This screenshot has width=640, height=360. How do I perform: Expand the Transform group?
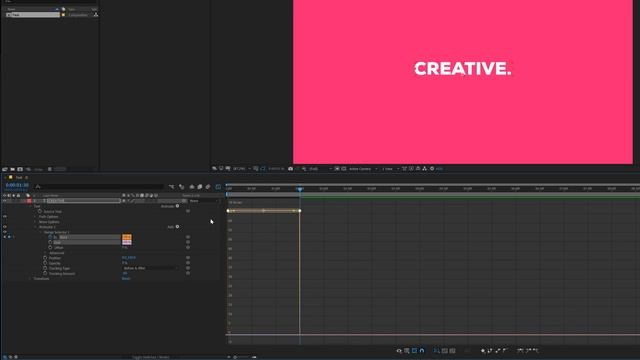pyautogui.click(x=30, y=279)
